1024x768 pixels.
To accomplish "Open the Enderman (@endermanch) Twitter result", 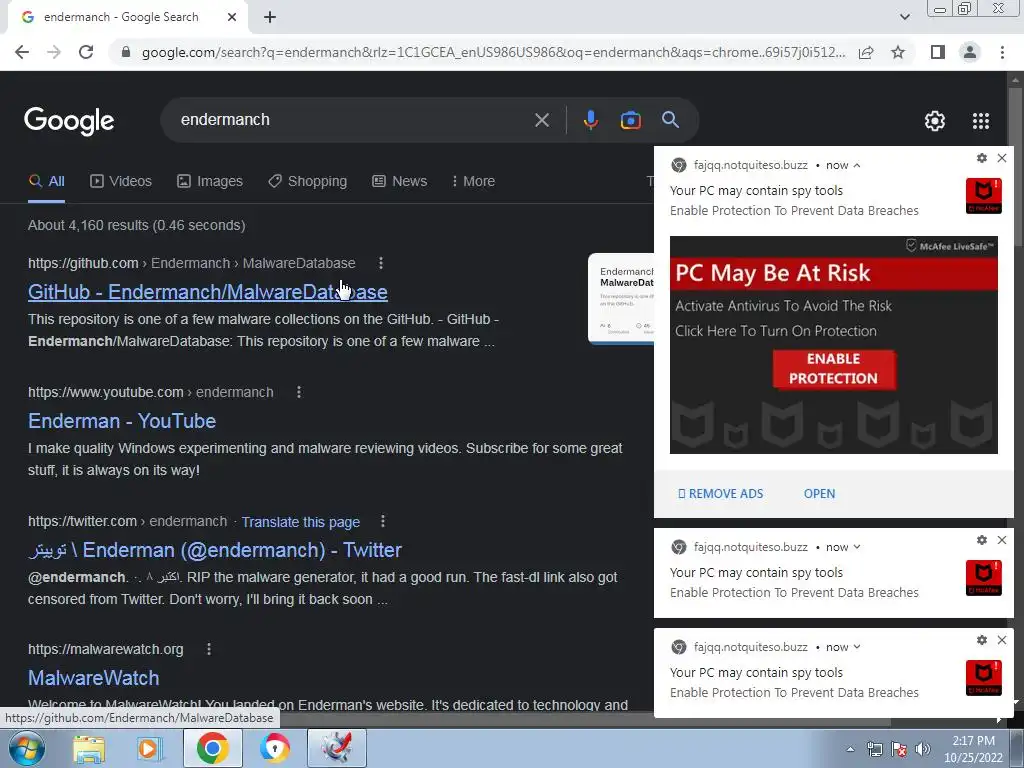I will 215,551.
